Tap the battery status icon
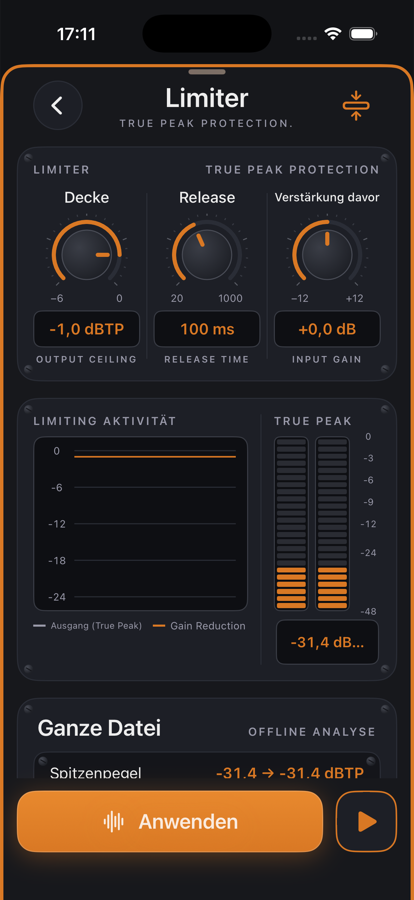414x900 pixels. (362, 34)
